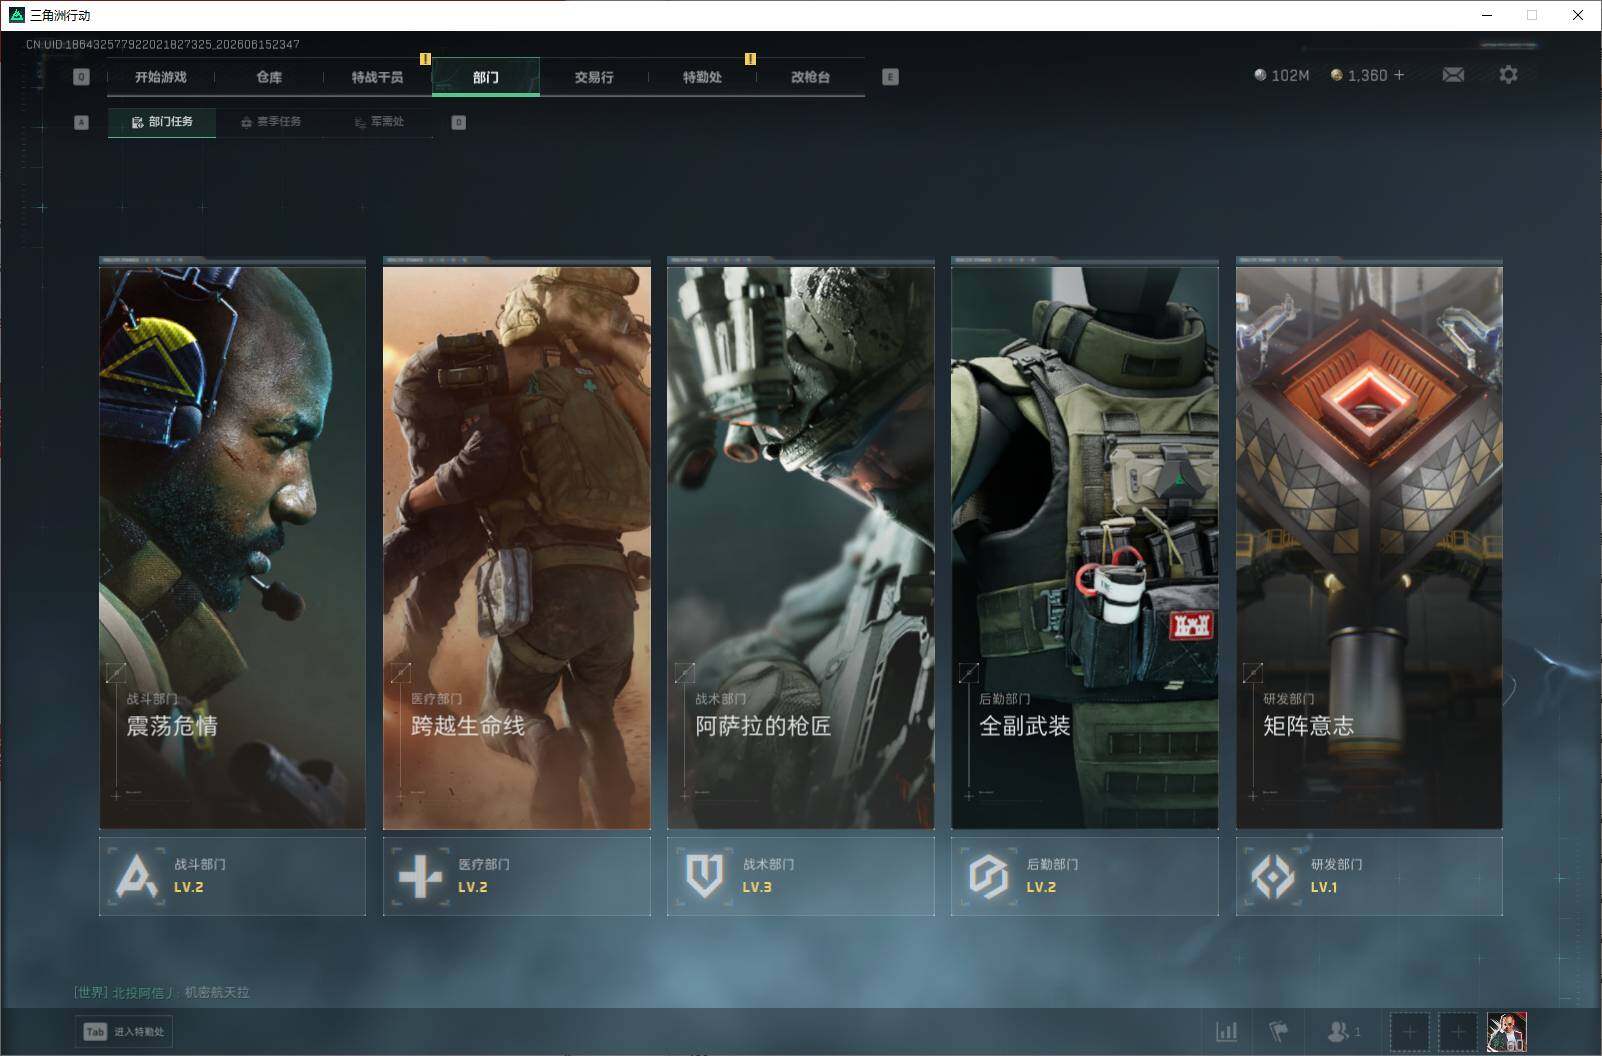Screen dimensions: 1602x1056
Task: Select the 部门任务 sub-tab
Action: pos(162,122)
